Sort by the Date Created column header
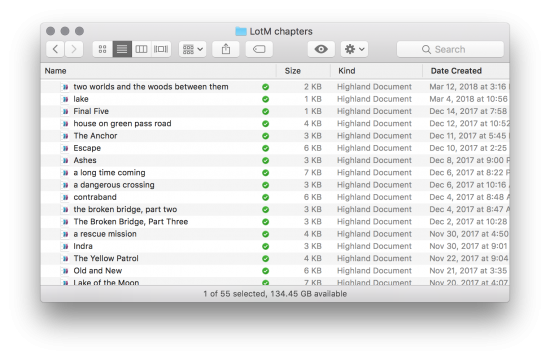550x360 pixels. coord(466,71)
